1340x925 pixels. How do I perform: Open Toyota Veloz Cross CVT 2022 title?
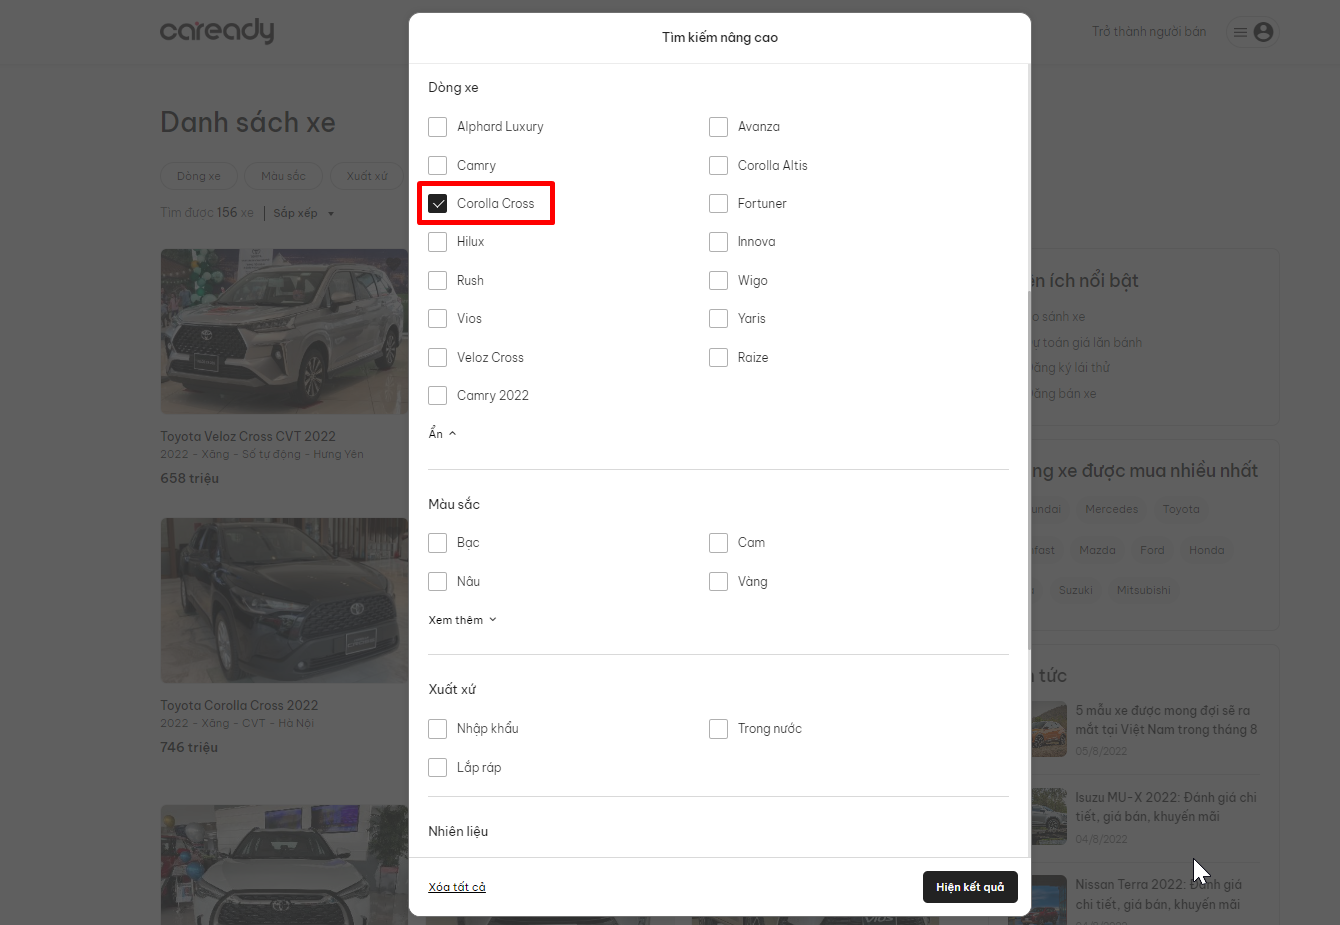pos(248,436)
